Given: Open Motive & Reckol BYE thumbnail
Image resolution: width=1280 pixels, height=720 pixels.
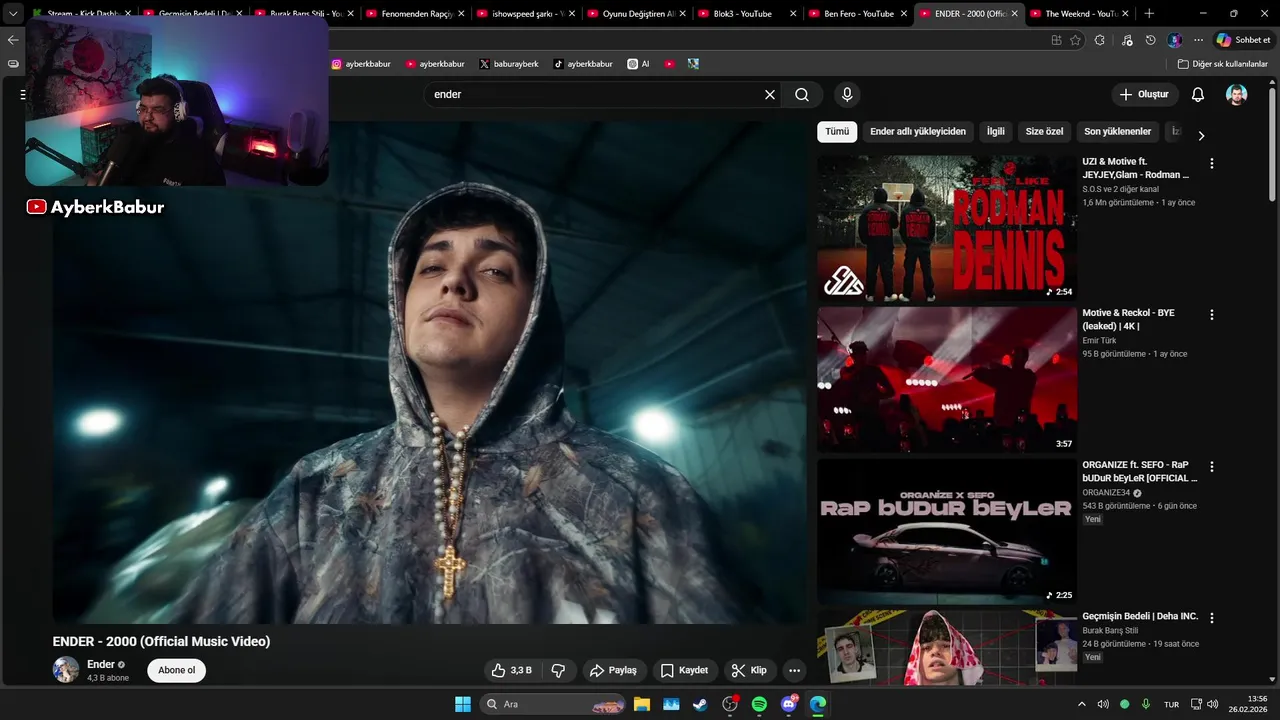Looking at the screenshot, I should (947, 380).
